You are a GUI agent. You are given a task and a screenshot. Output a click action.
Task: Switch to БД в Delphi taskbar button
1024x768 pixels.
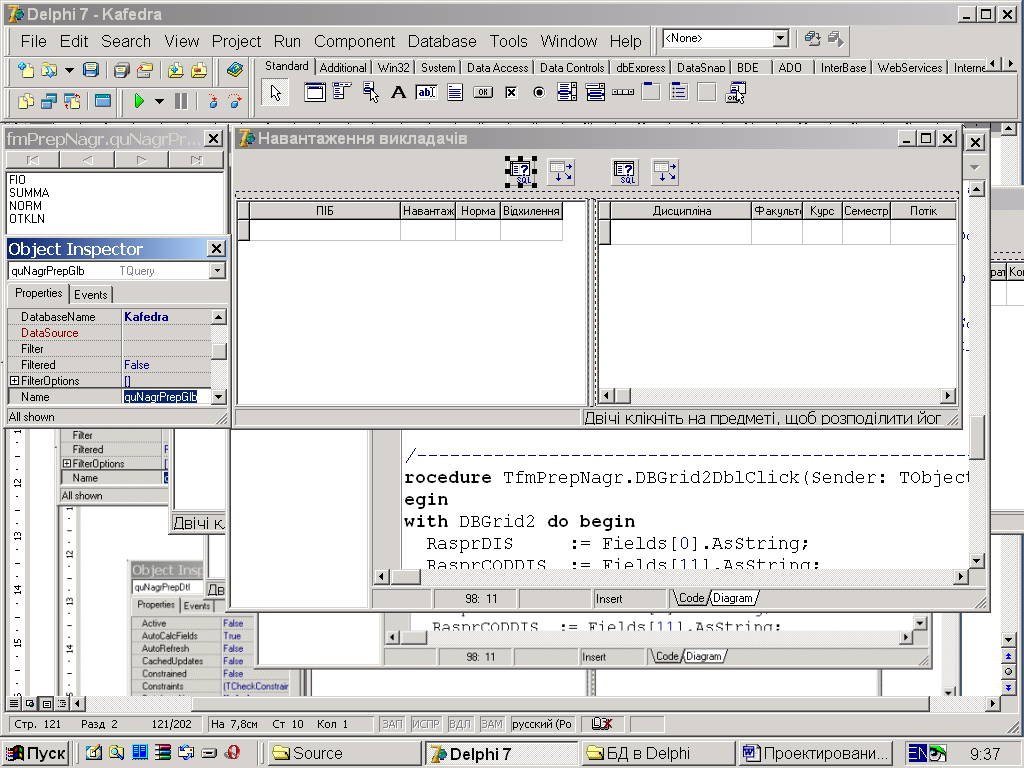coord(656,753)
